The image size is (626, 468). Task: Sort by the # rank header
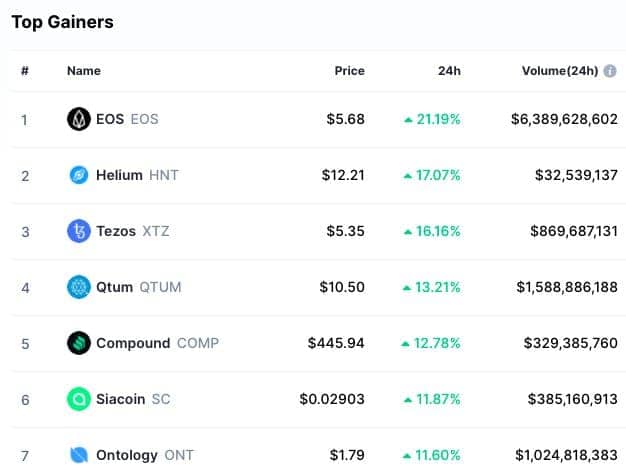point(25,71)
